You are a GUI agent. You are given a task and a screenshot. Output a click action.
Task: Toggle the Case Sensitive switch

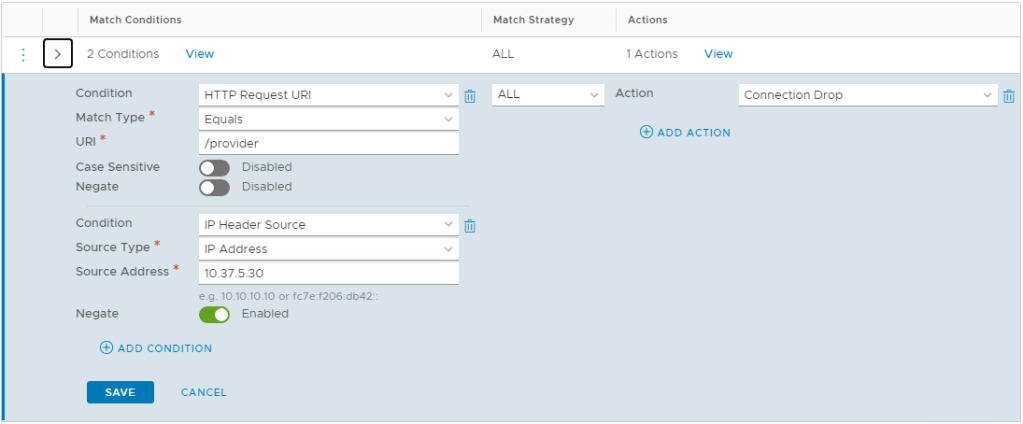point(214,168)
